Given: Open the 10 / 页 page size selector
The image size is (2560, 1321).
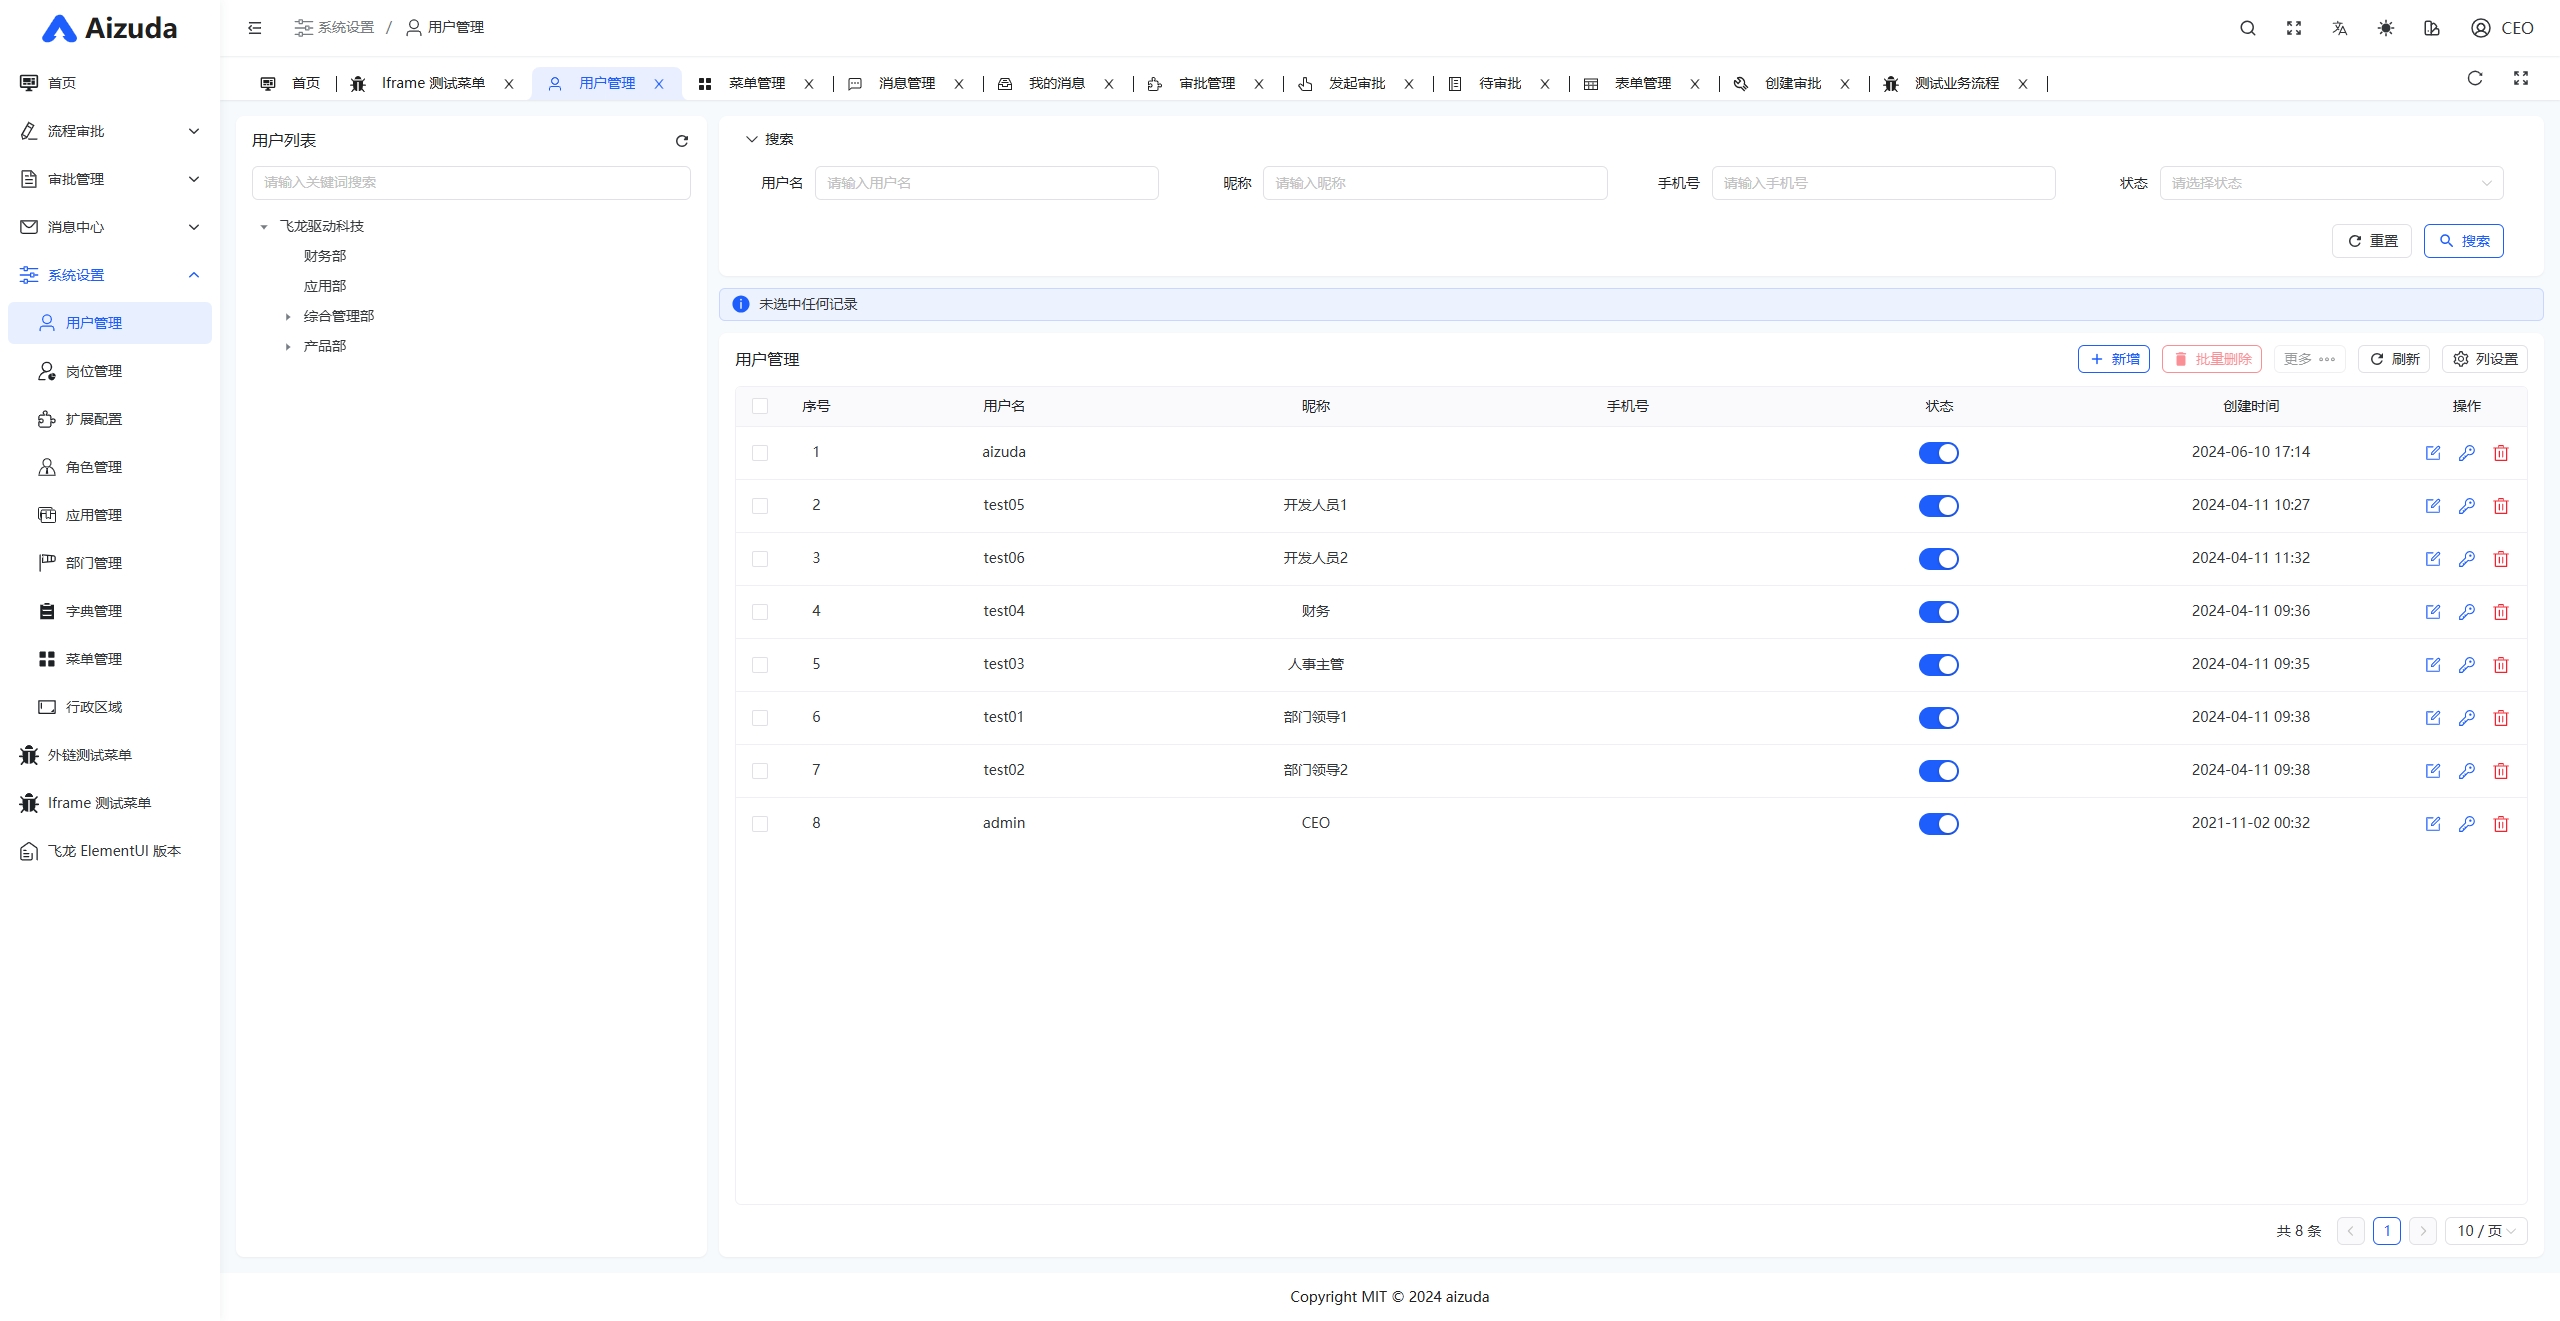Looking at the screenshot, I should [x=2485, y=1231].
